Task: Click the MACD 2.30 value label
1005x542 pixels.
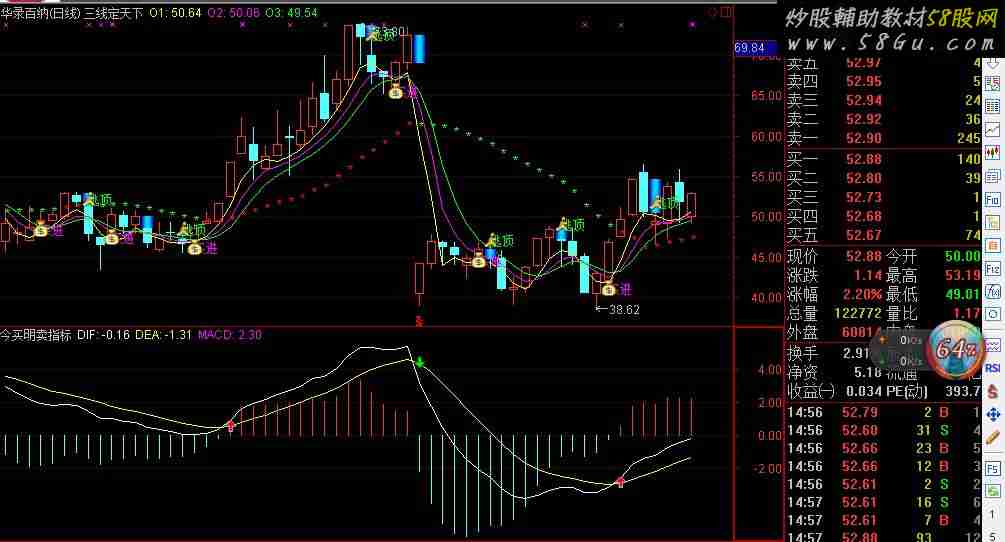Action: click(230, 334)
